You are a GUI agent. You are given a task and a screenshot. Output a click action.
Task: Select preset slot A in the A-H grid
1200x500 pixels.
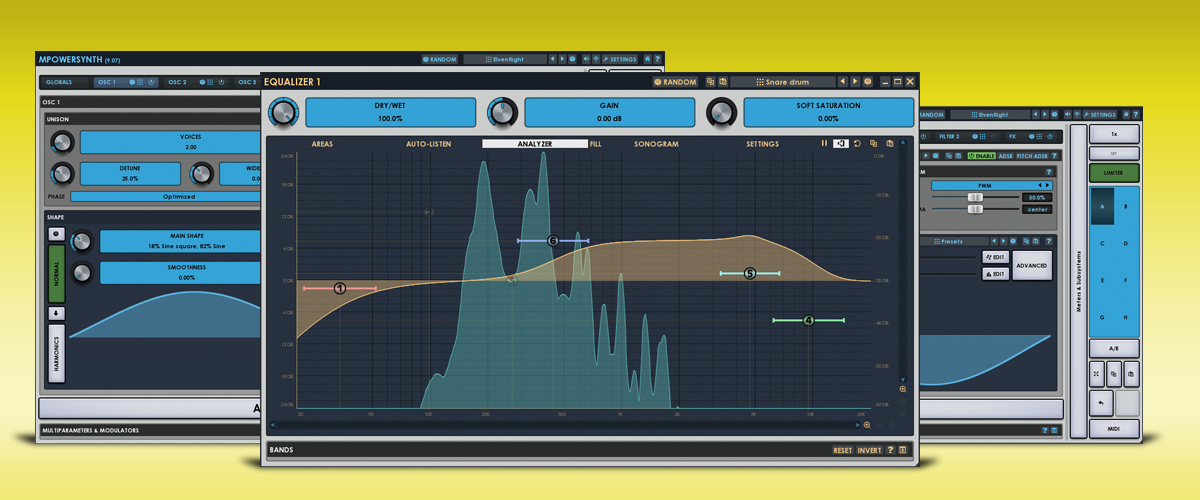pos(1103,206)
